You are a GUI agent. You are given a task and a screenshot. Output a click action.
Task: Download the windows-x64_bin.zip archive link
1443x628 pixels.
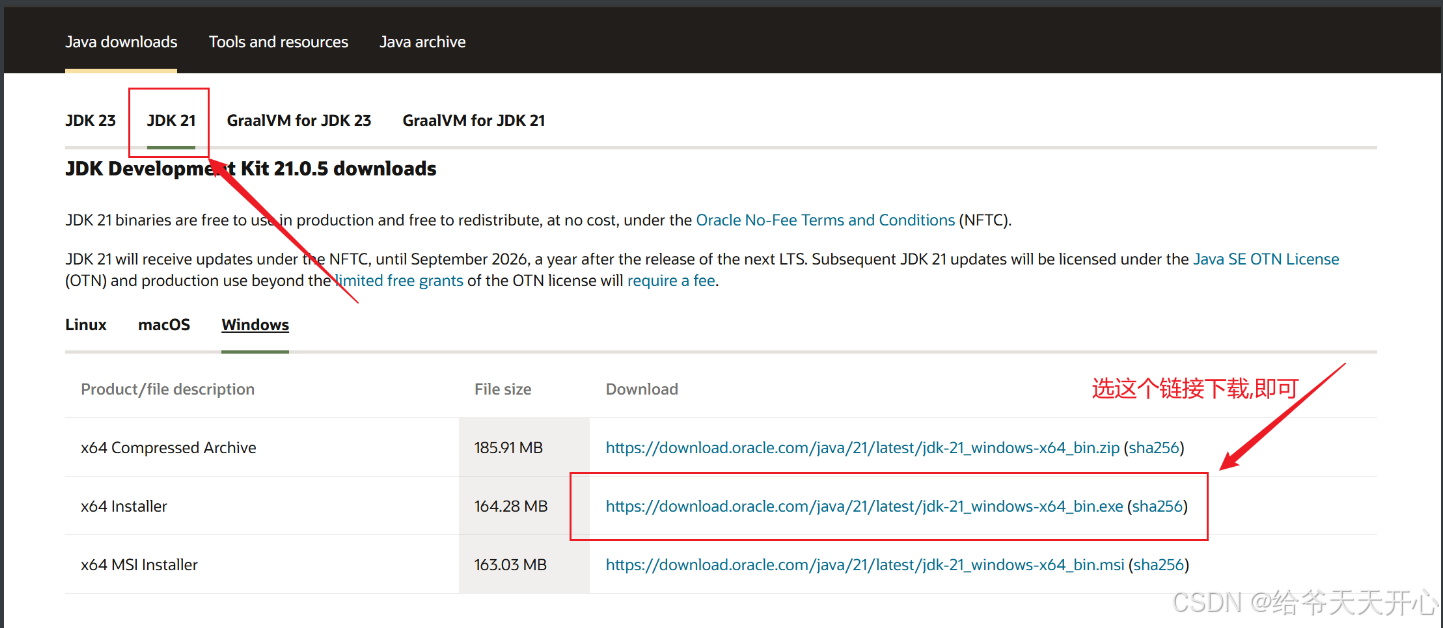coord(863,448)
